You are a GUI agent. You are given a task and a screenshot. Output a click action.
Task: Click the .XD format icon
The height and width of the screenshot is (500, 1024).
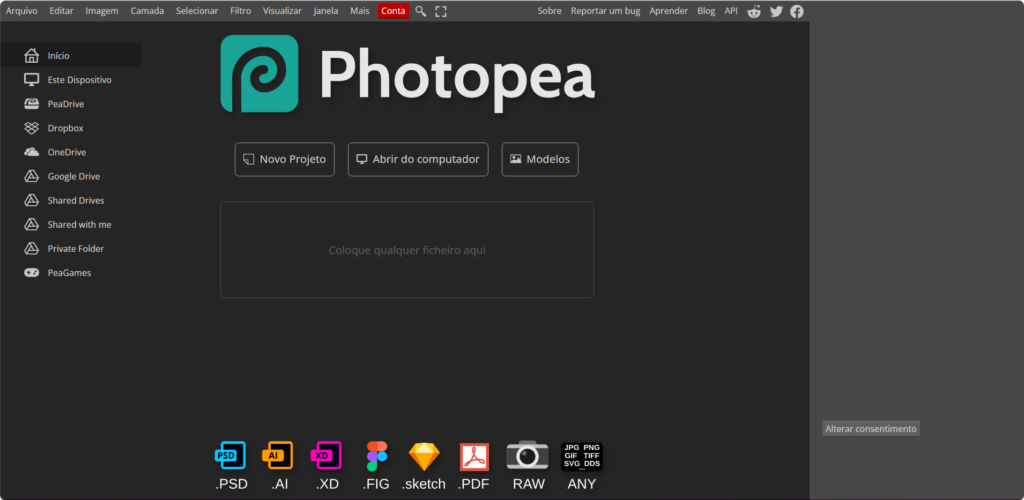[x=327, y=456]
